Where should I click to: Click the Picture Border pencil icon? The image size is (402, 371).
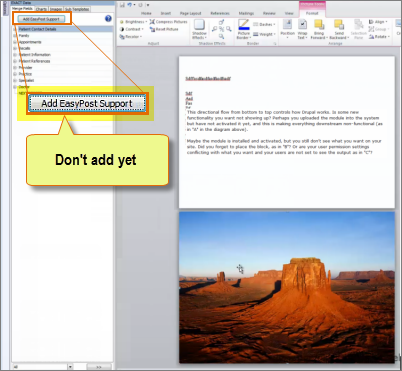[x=244, y=25]
